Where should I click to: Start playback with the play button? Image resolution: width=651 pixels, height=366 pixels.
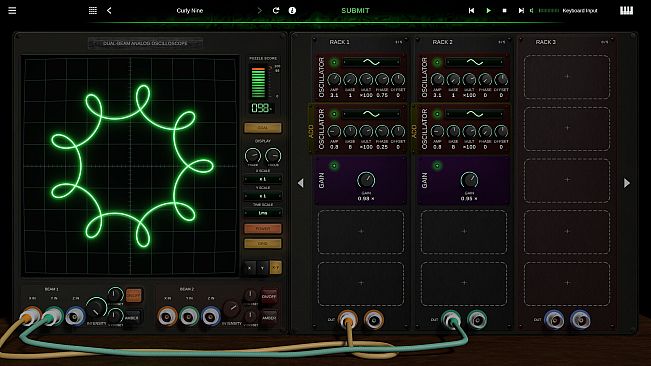tap(488, 10)
